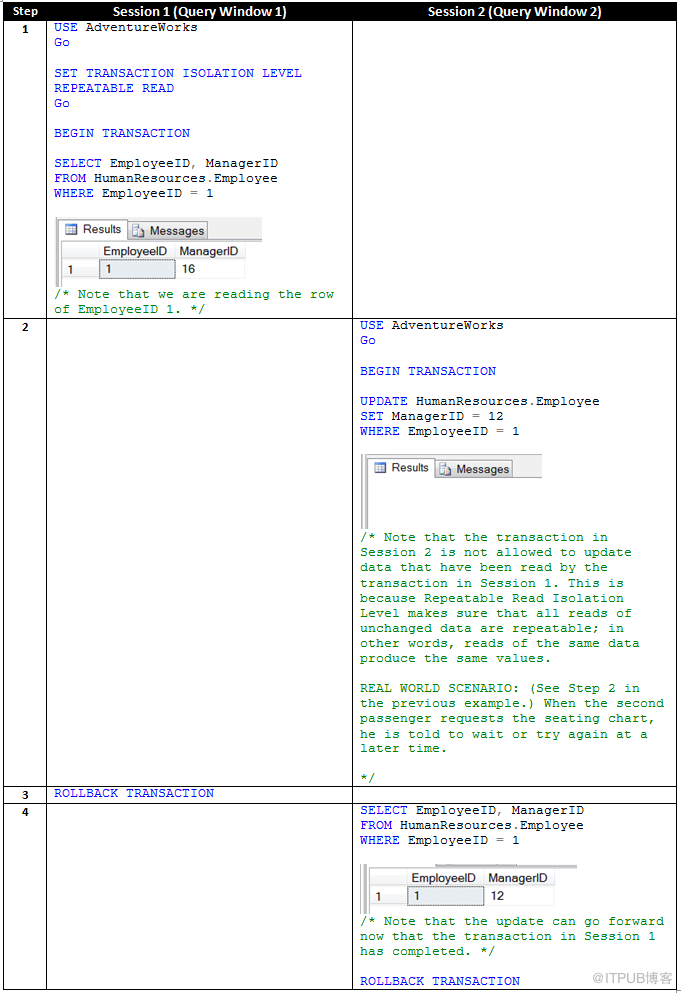Select the EmployeeID column header in Step 1 grid
The height and width of the screenshot is (993, 682).
(135, 251)
